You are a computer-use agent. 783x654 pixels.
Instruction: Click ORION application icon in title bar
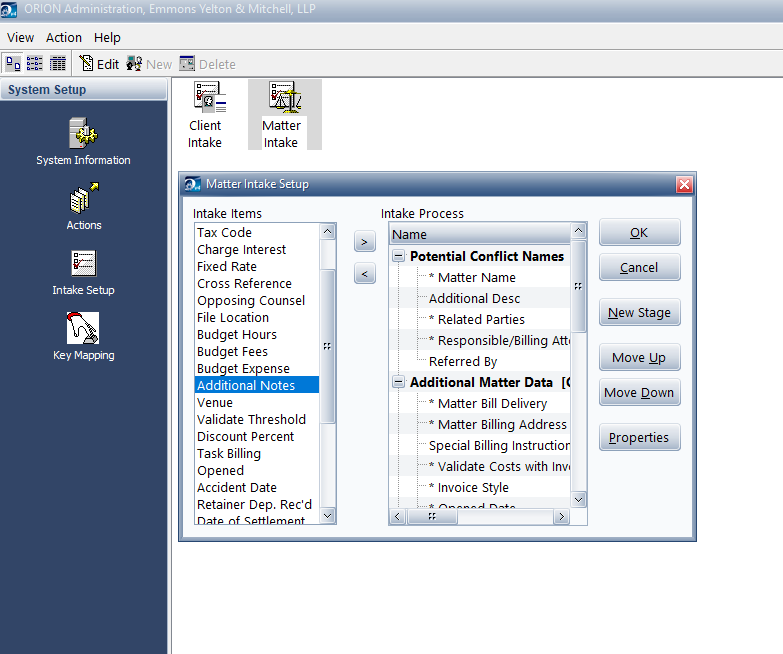[x=8, y=9]
